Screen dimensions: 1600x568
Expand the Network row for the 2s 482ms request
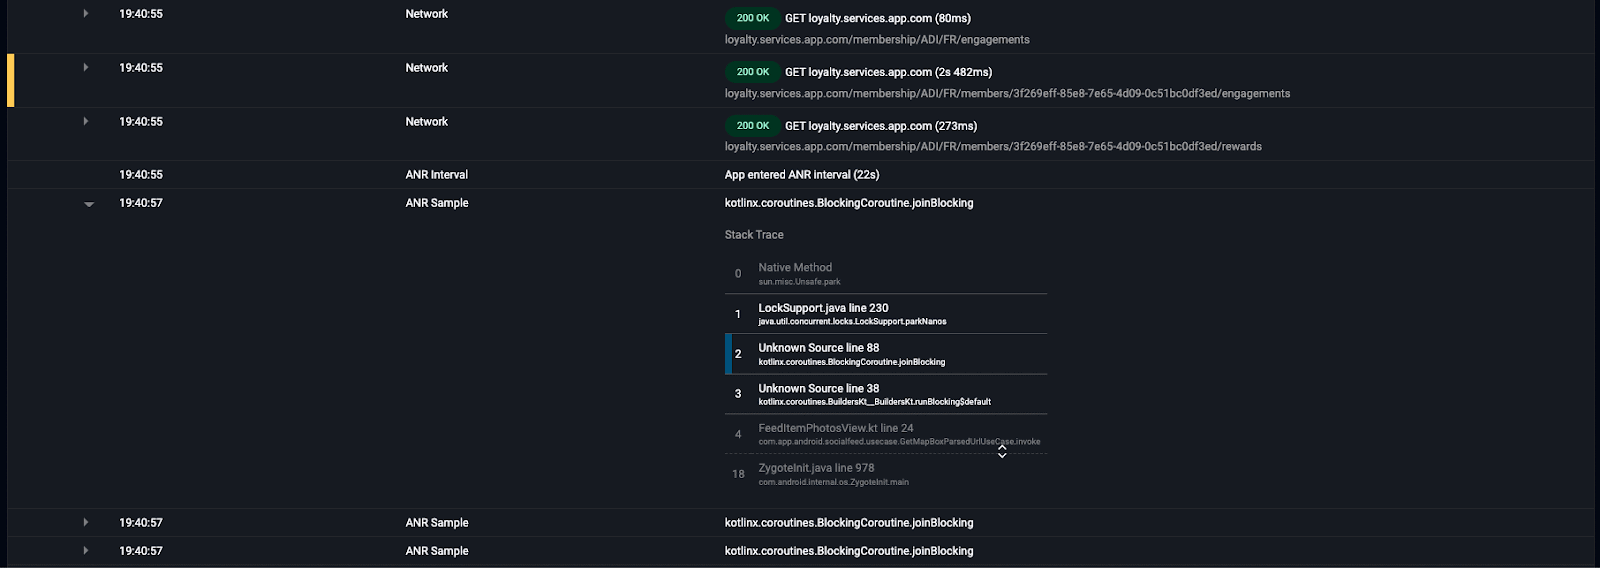[x=86, y=68]
